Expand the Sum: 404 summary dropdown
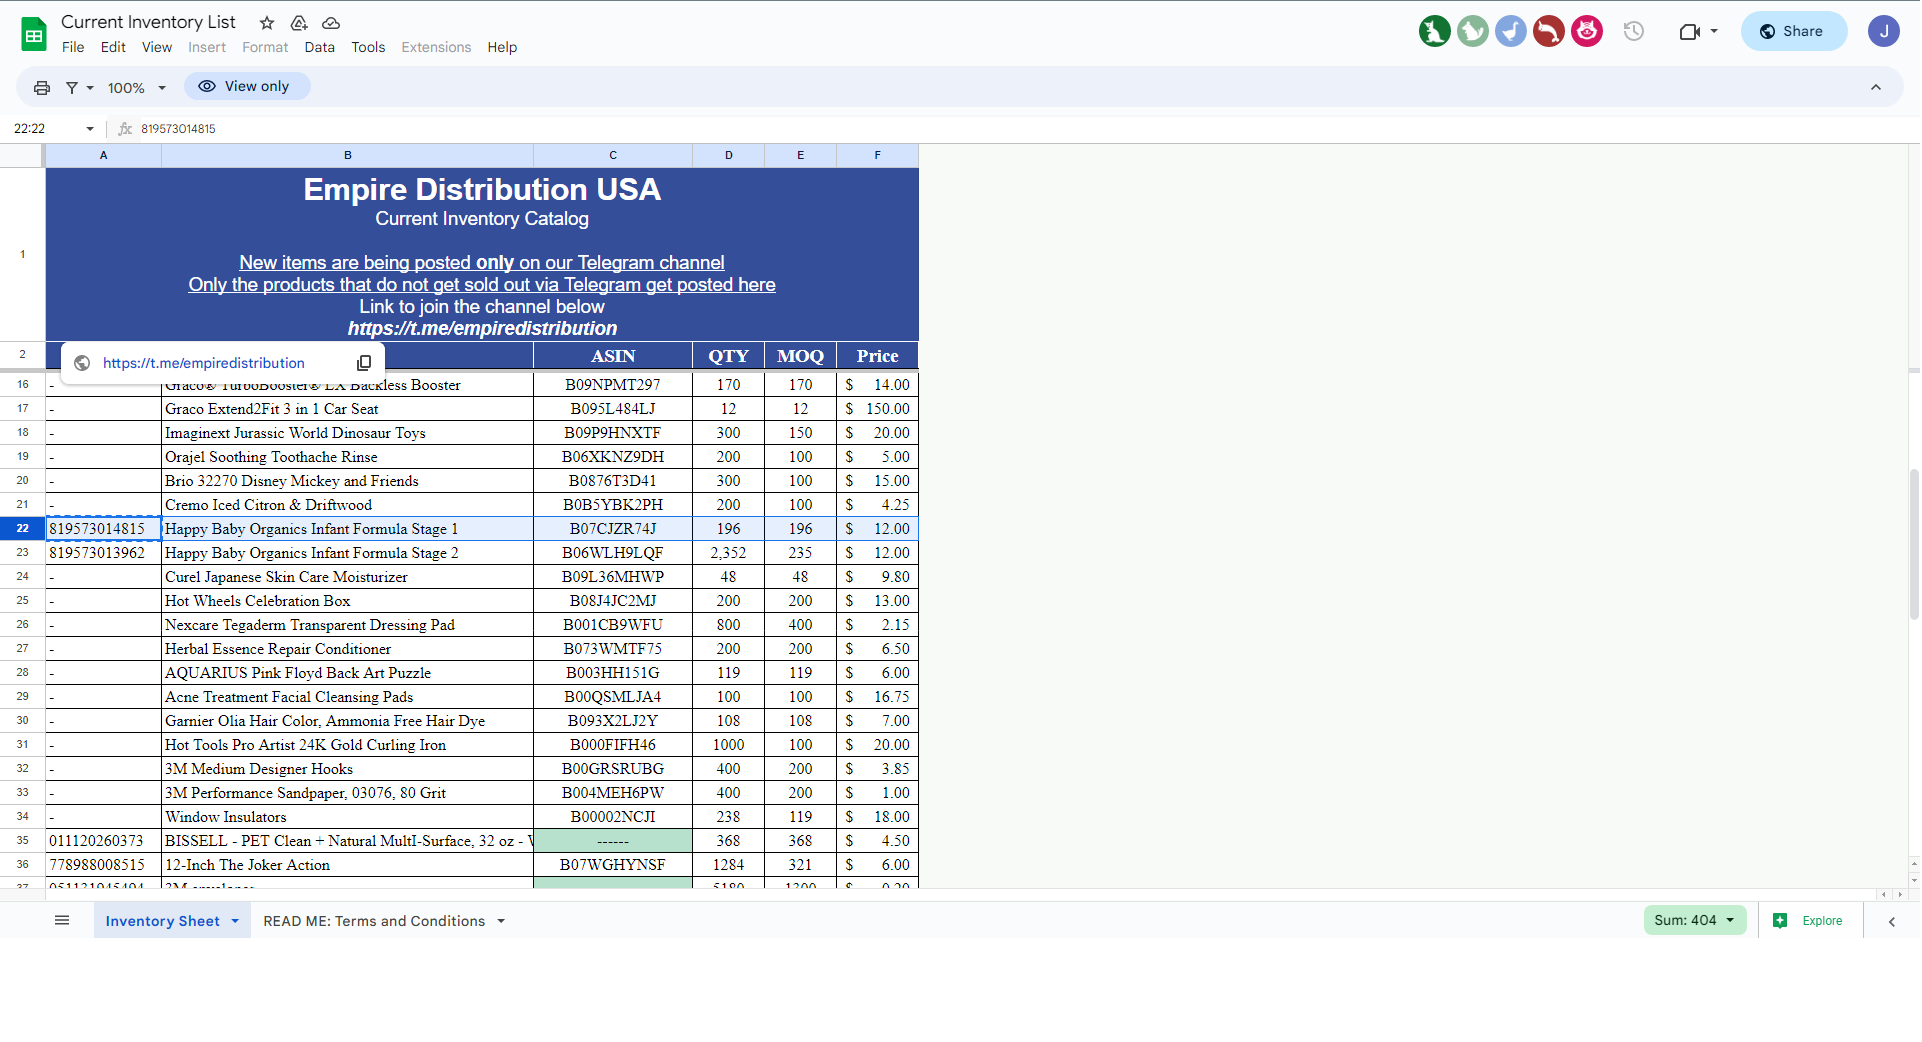Viewport: 1922px width, 1042px height. 1695,920
